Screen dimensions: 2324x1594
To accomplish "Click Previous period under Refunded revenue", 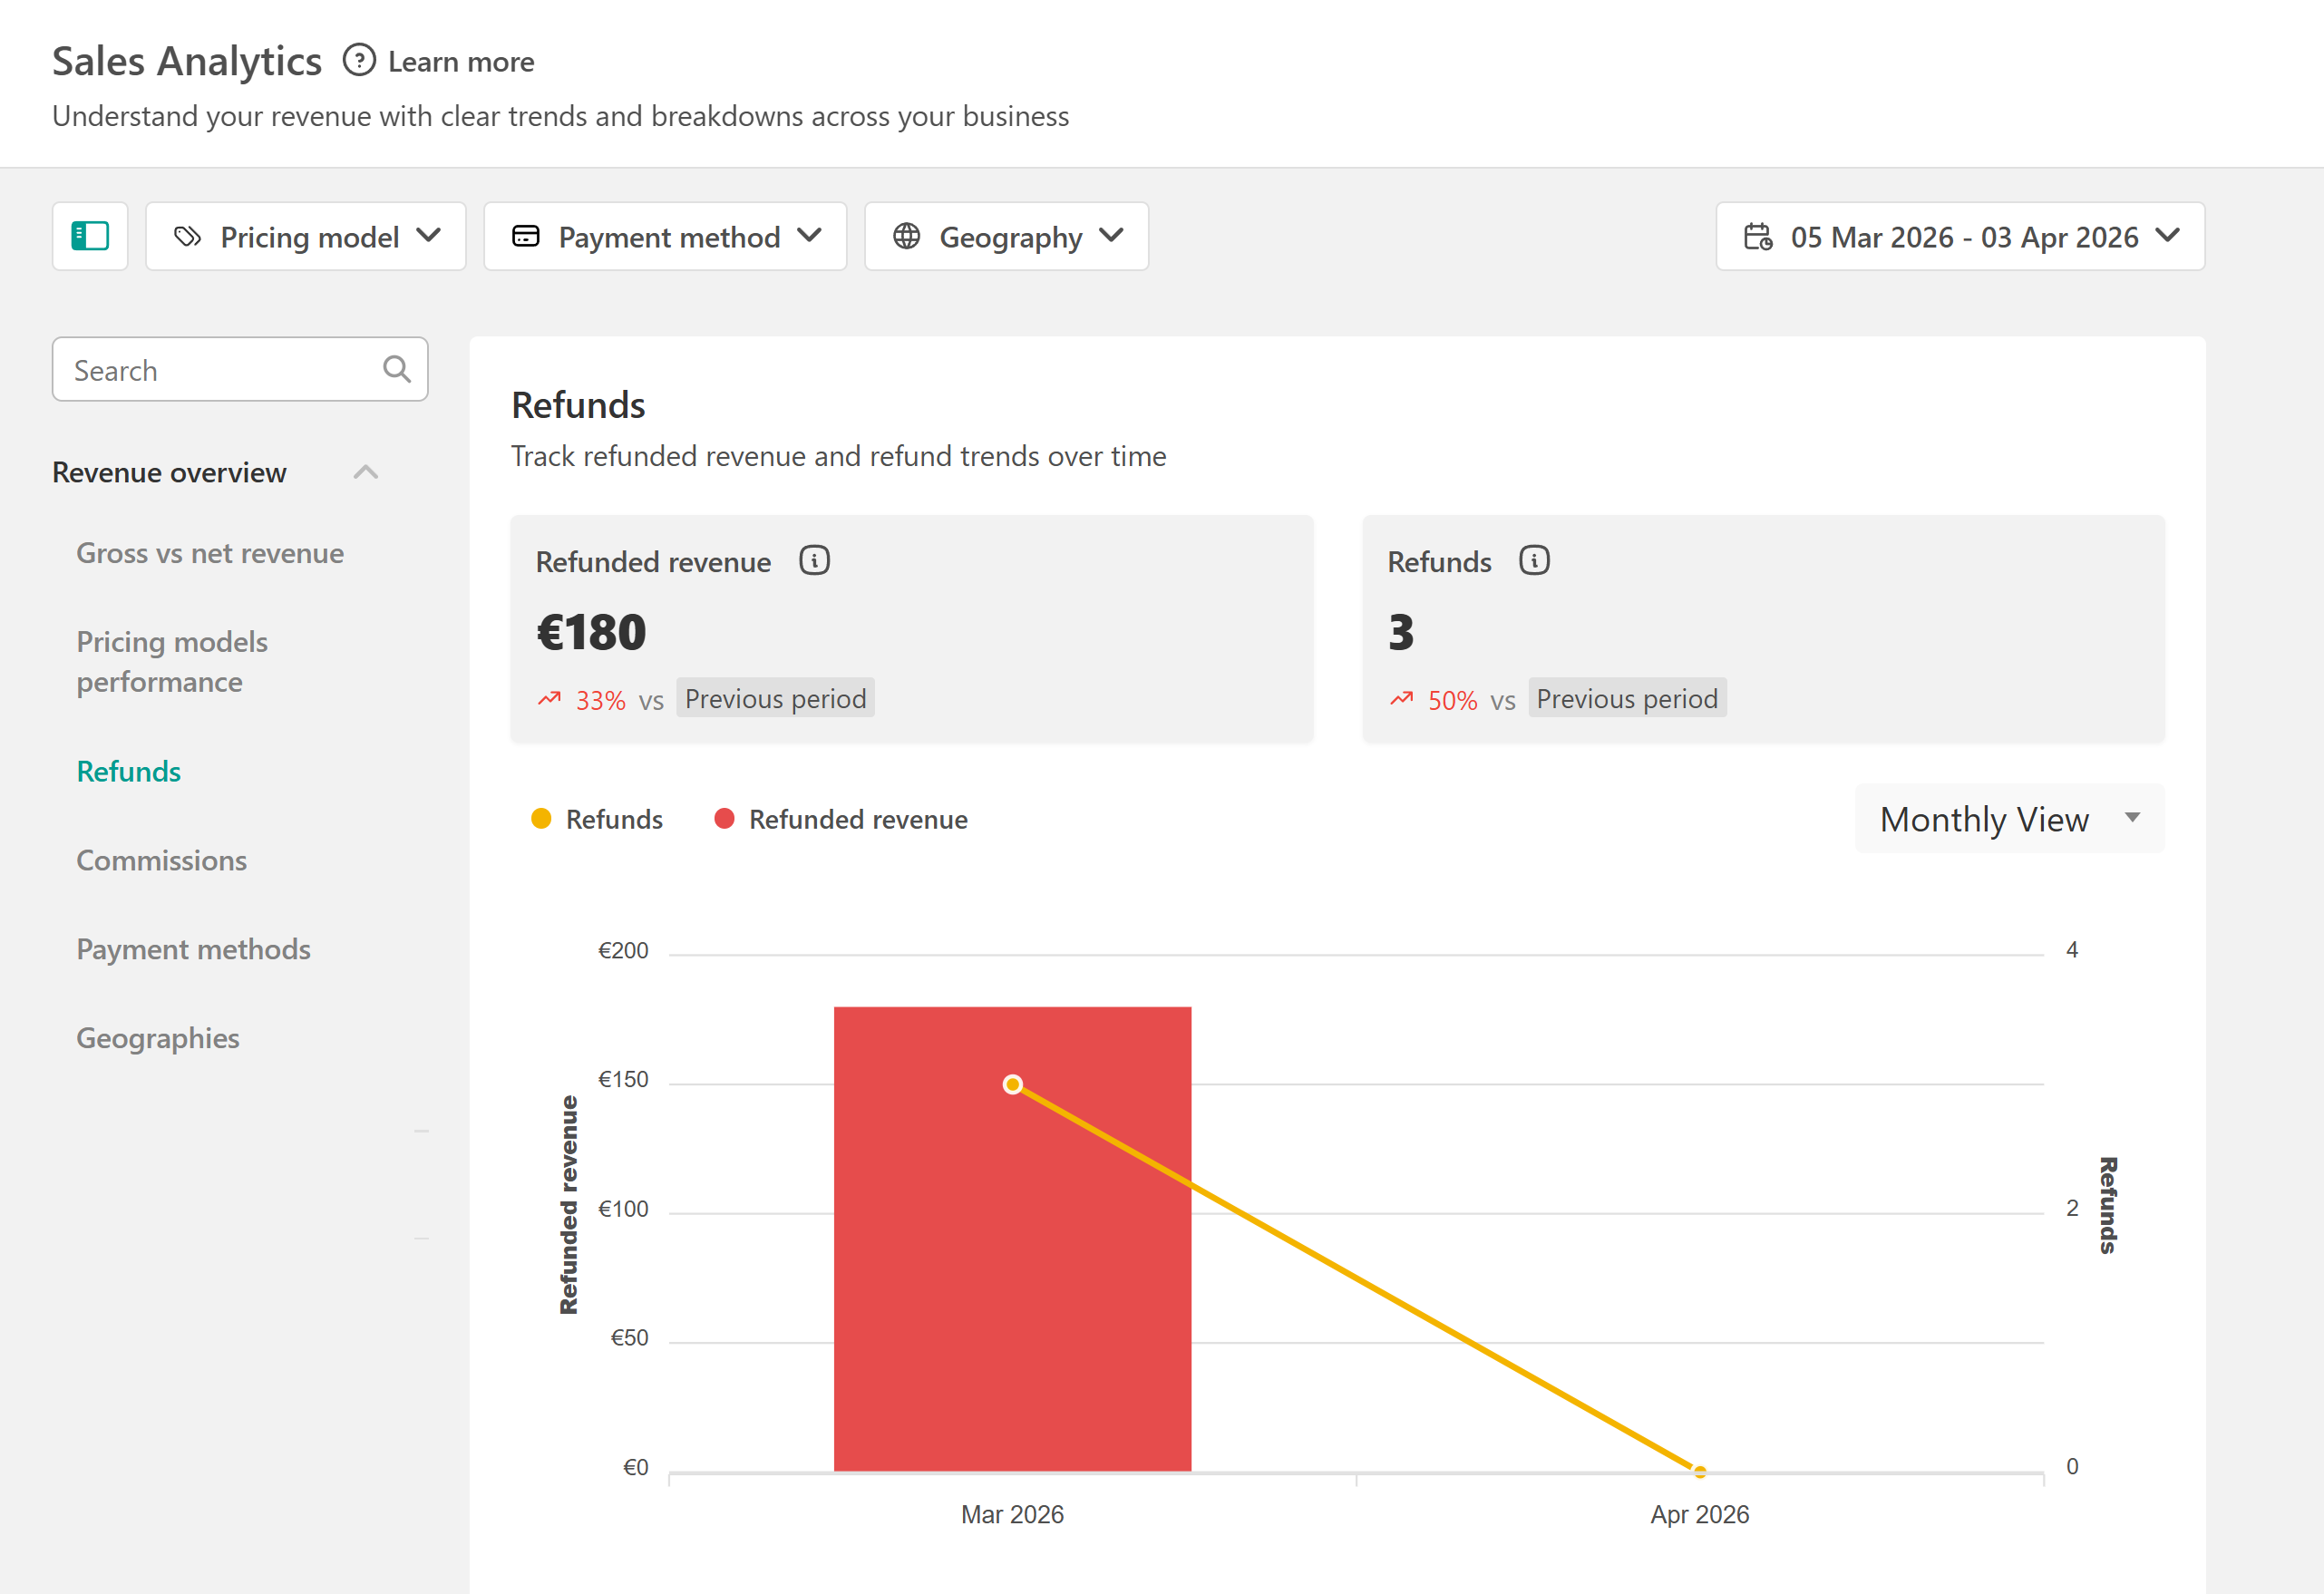I will tap(775, 698).
